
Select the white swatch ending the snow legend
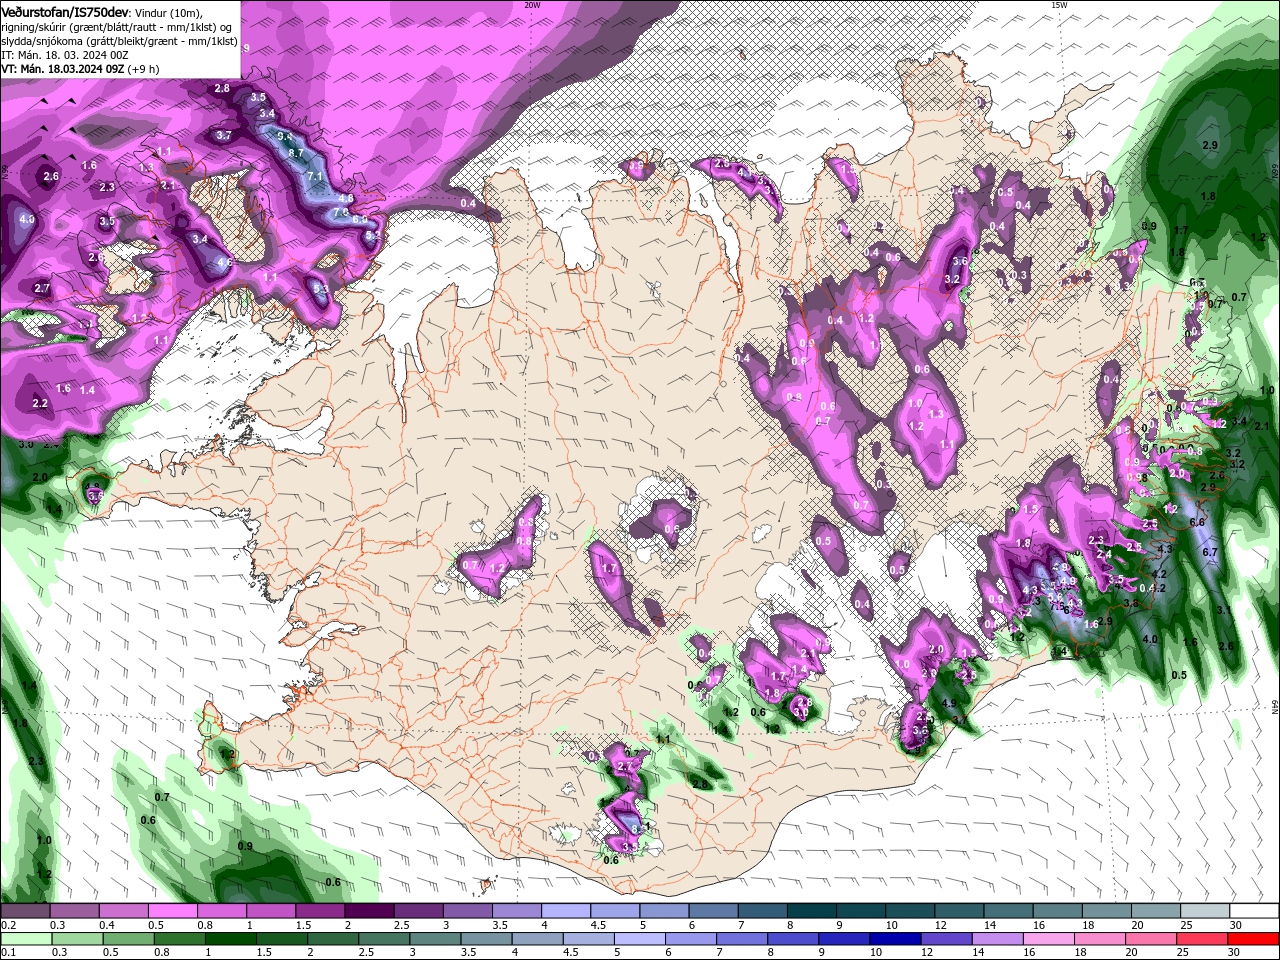(x=1254, y=911)
